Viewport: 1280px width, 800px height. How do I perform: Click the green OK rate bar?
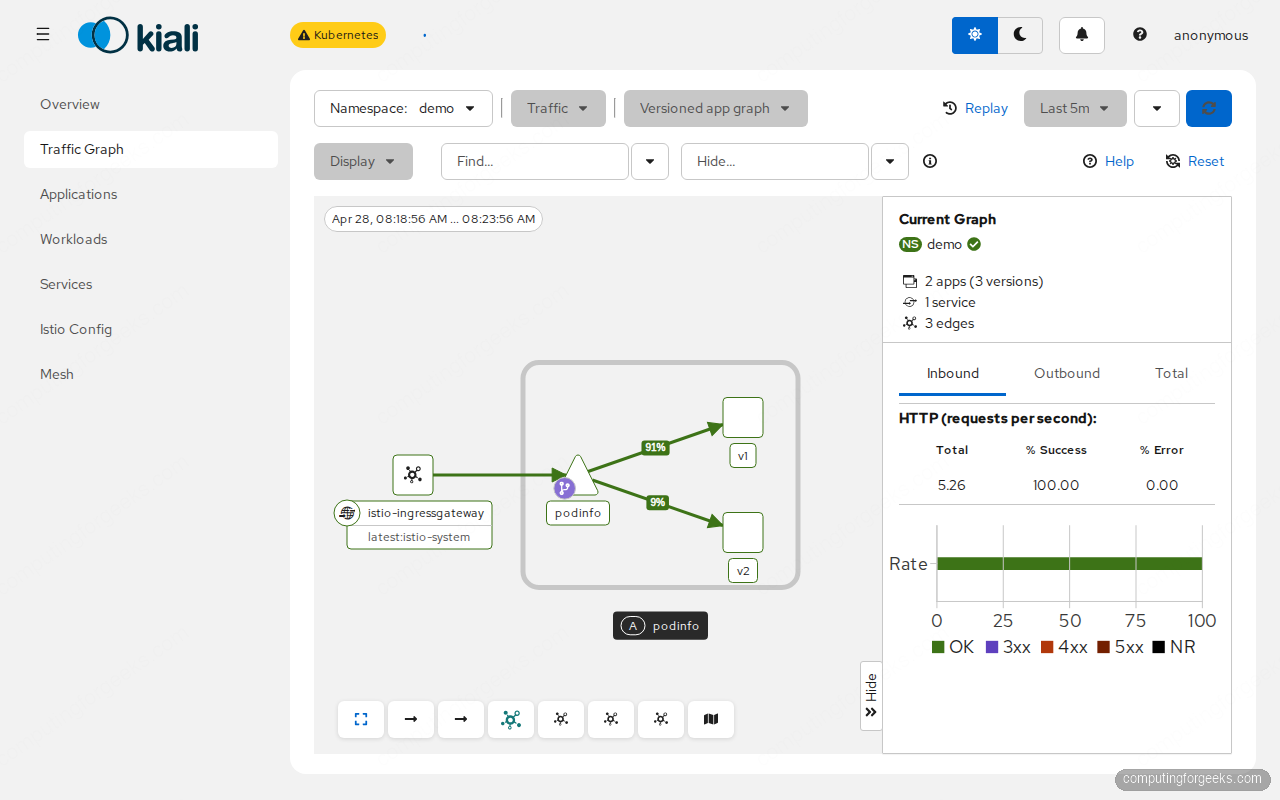(1069, 563)
